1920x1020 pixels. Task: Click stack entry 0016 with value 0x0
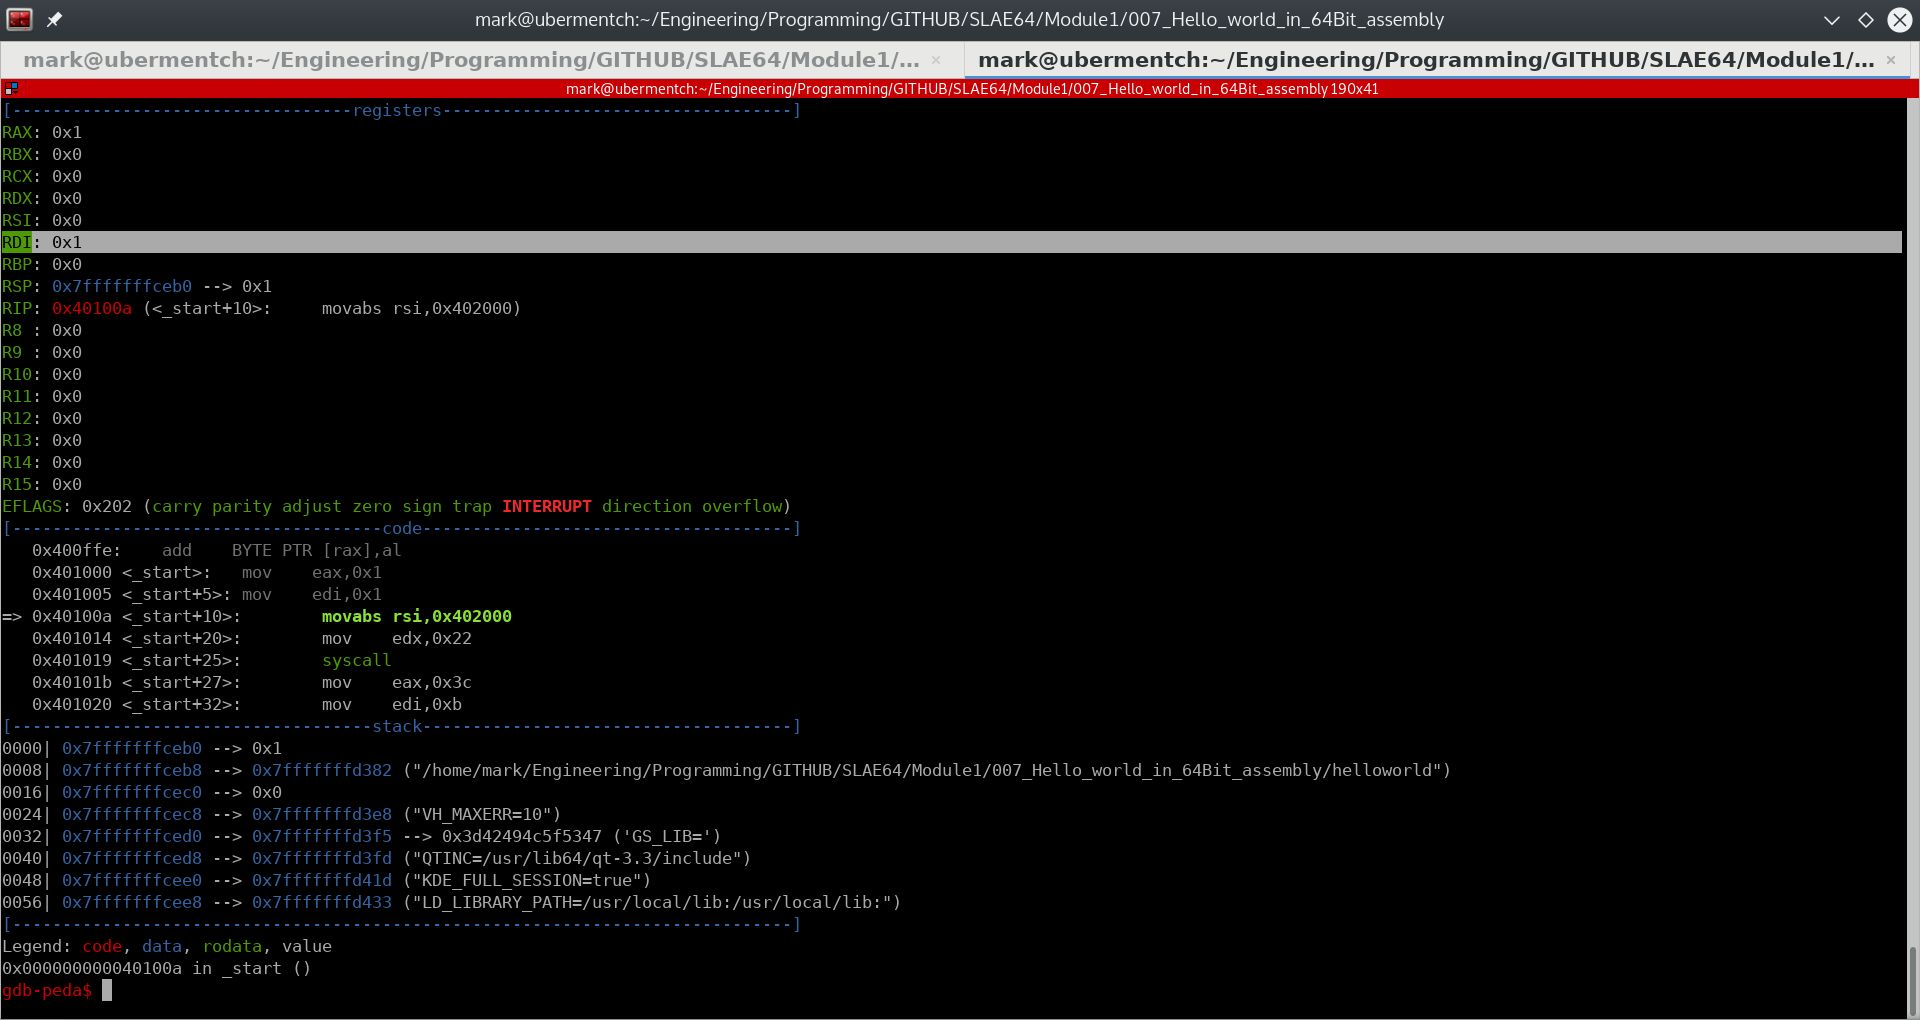tap(142, 792)
